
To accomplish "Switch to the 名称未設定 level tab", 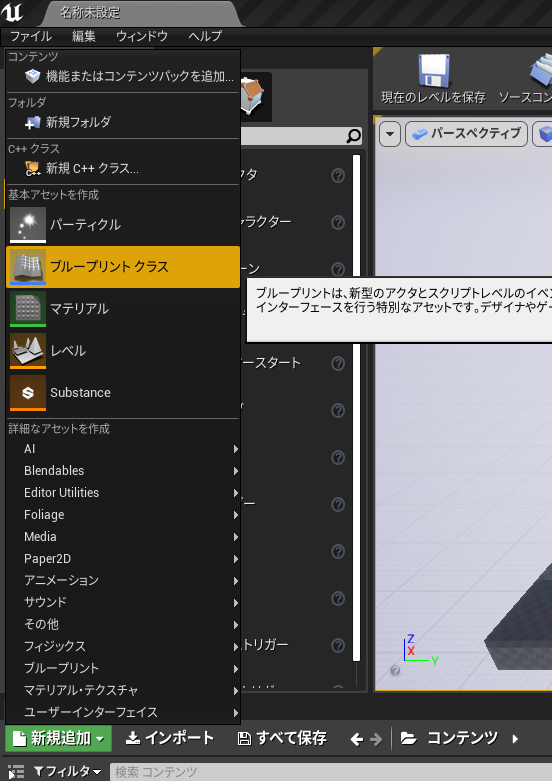I will [90, 12].
